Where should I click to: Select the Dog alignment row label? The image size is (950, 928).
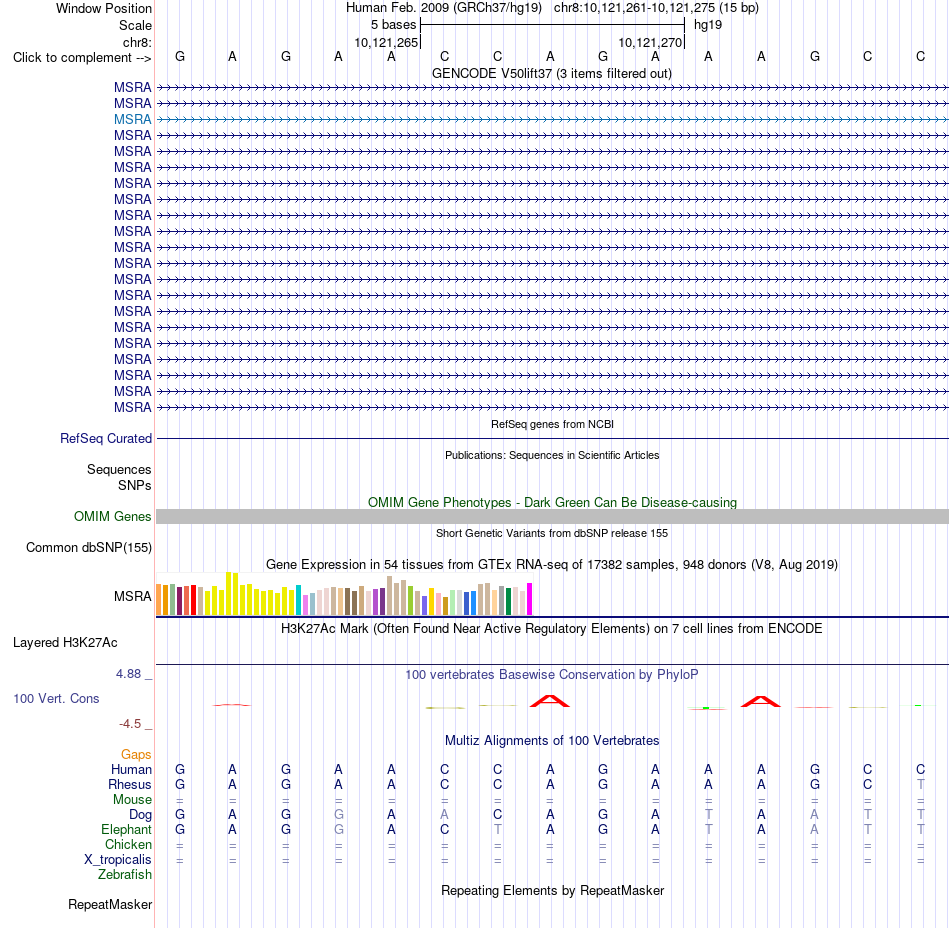click(x=140, y=815)
